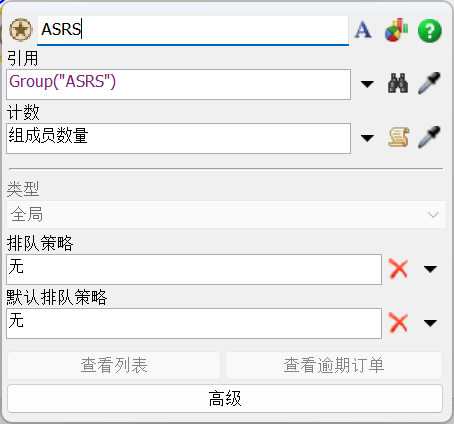Expand the 默认排队策略 dropdown arrow
This screenshot has width=454, height=424.
[x=430, y=323]
